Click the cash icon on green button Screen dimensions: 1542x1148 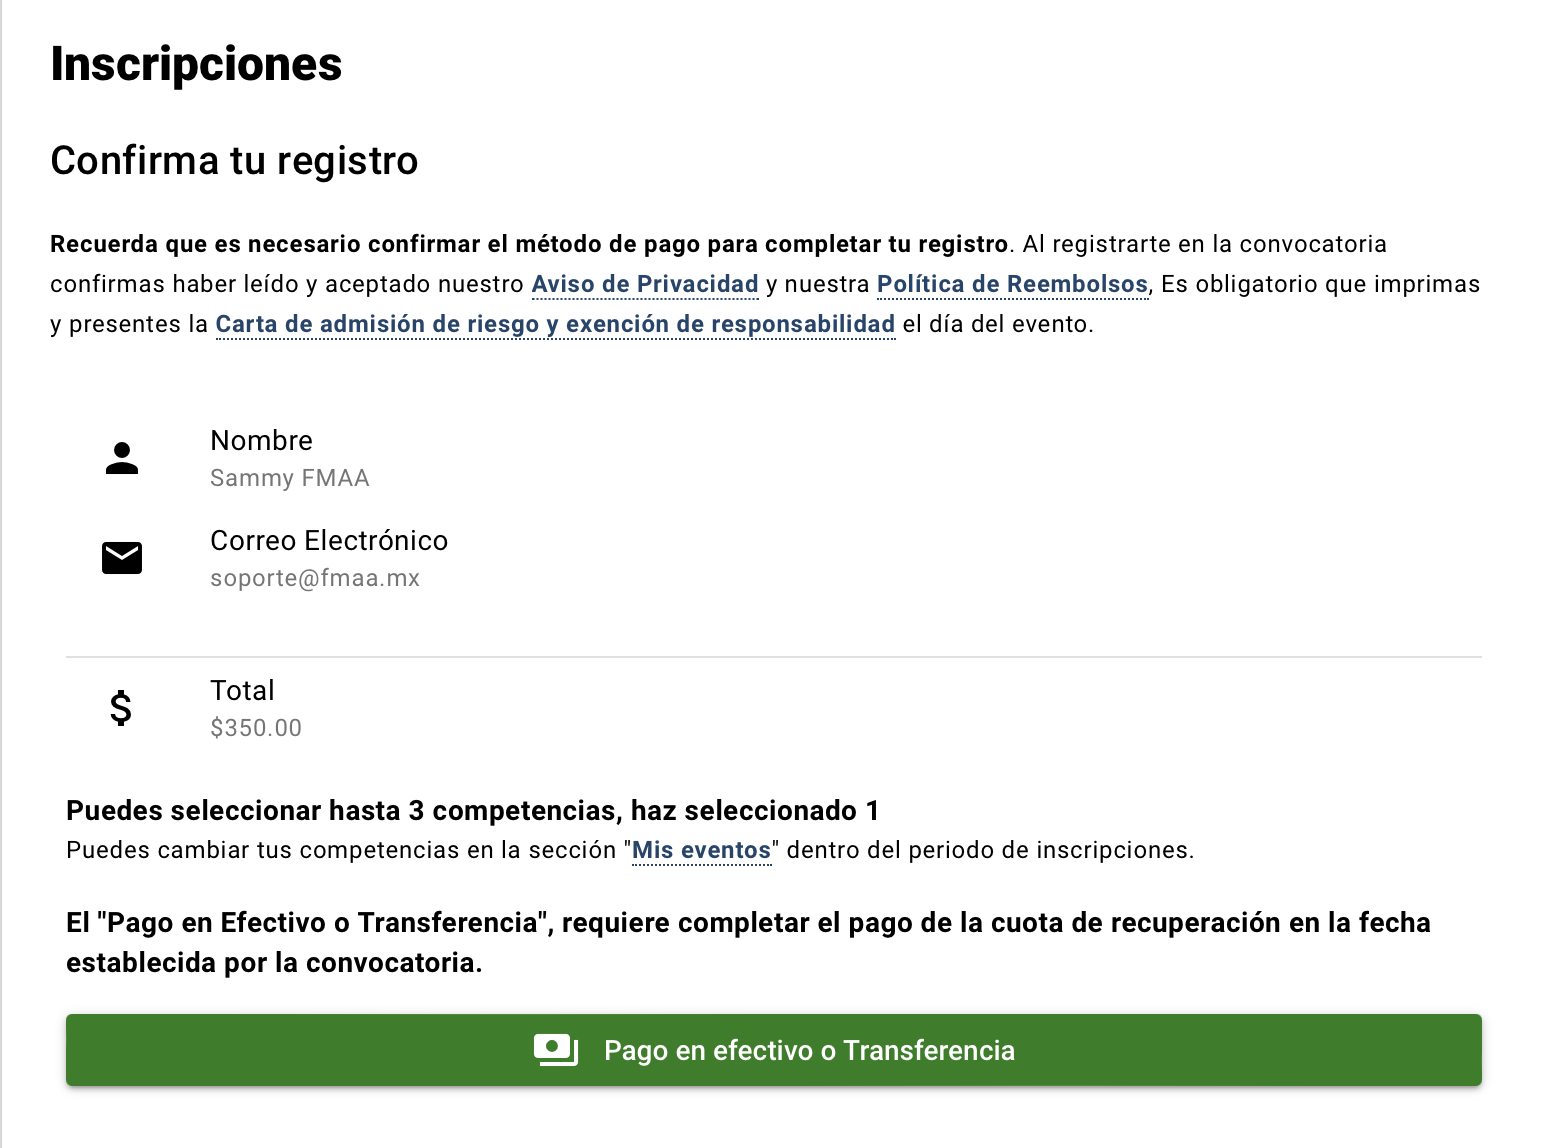click(556, 1050)
